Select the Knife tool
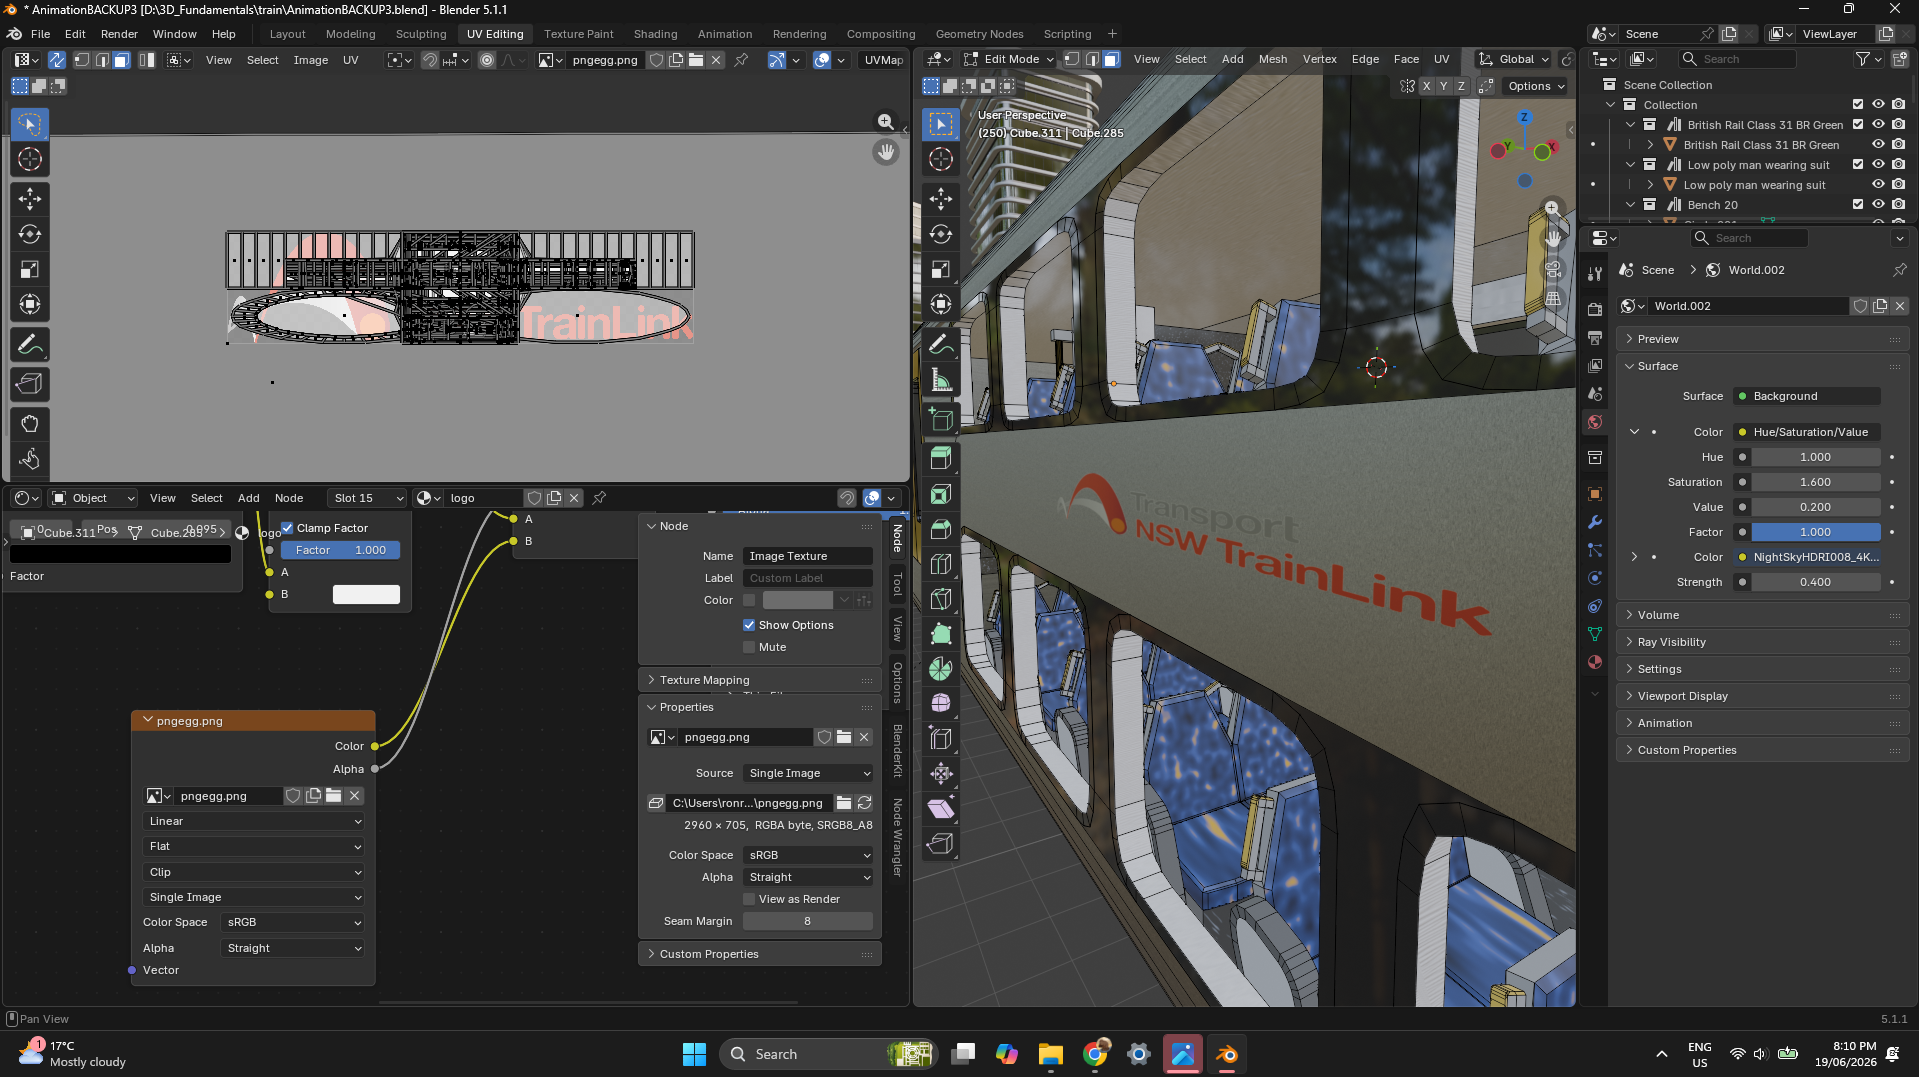 point(941,599)
